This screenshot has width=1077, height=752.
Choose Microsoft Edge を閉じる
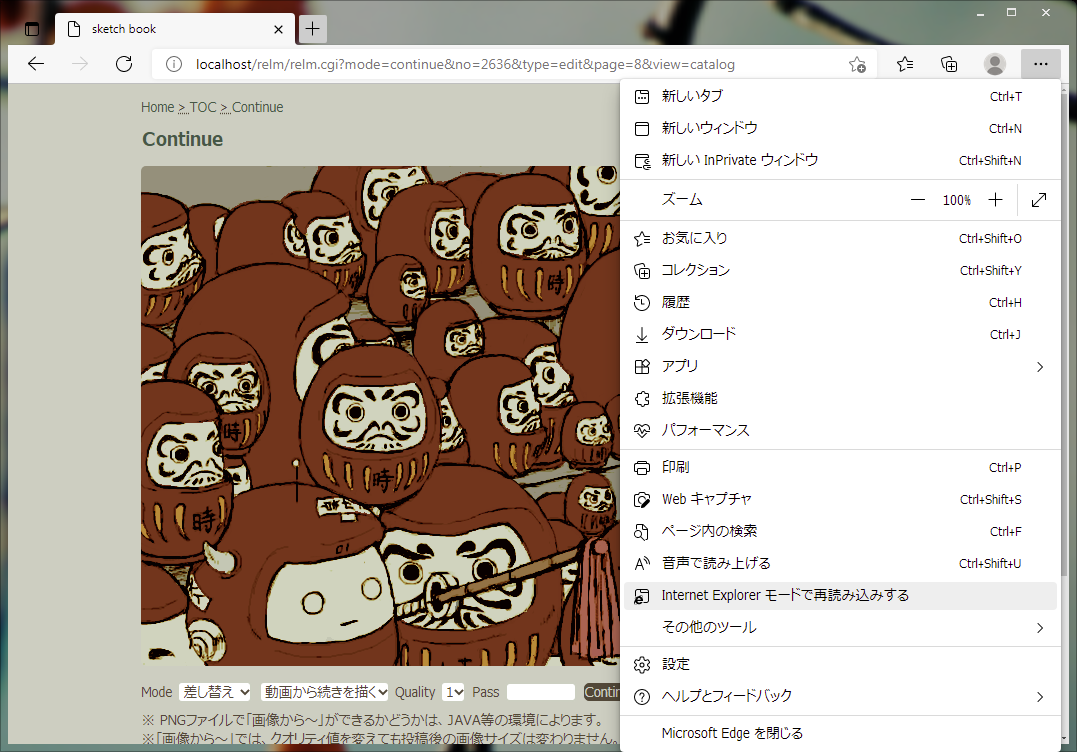coord(840,733)
